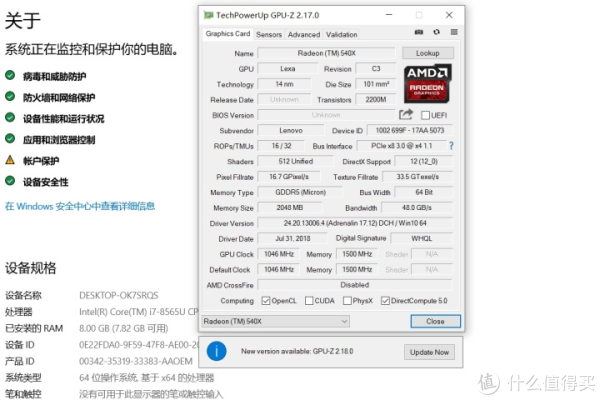The image size is (600, 400).
Task: Close the GPU-Z window with X
Action: (x=449, y=15)
